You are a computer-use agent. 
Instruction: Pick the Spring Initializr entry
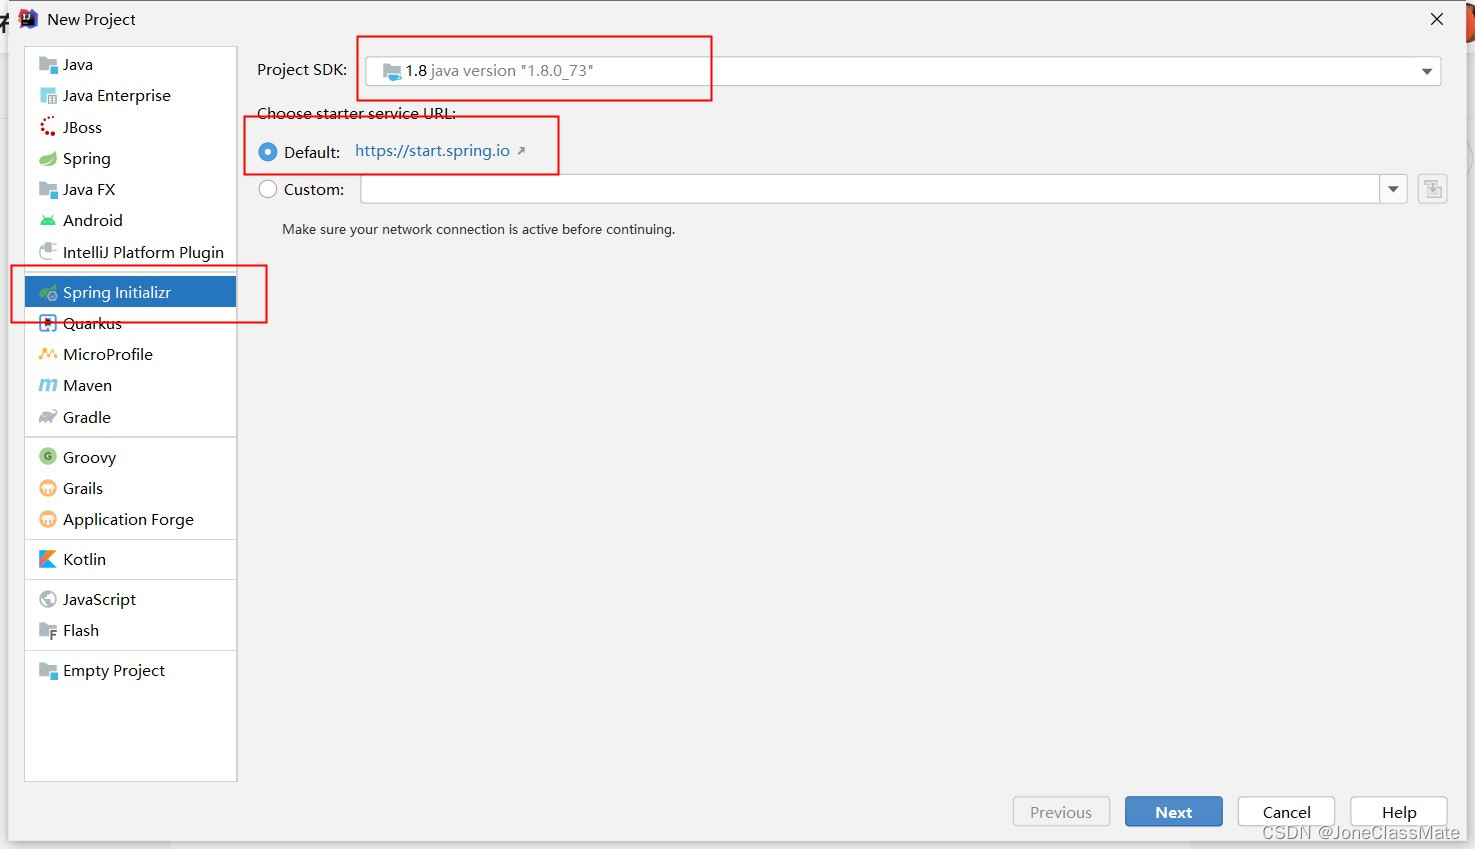point(131,292)
